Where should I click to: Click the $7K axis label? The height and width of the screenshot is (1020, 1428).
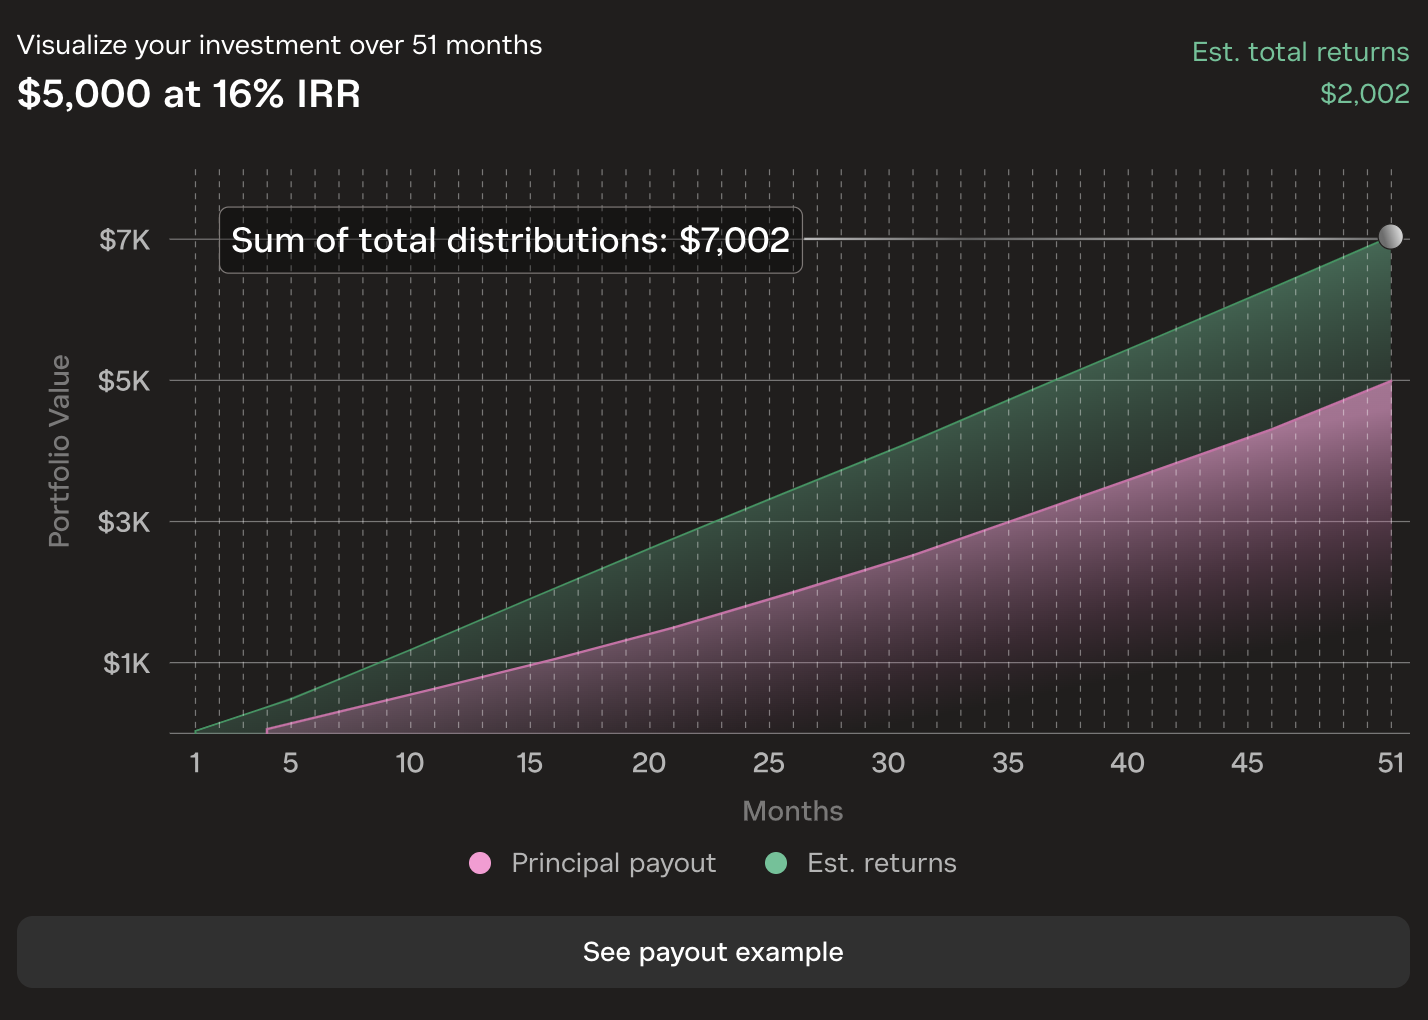click(x=125, y=240)
